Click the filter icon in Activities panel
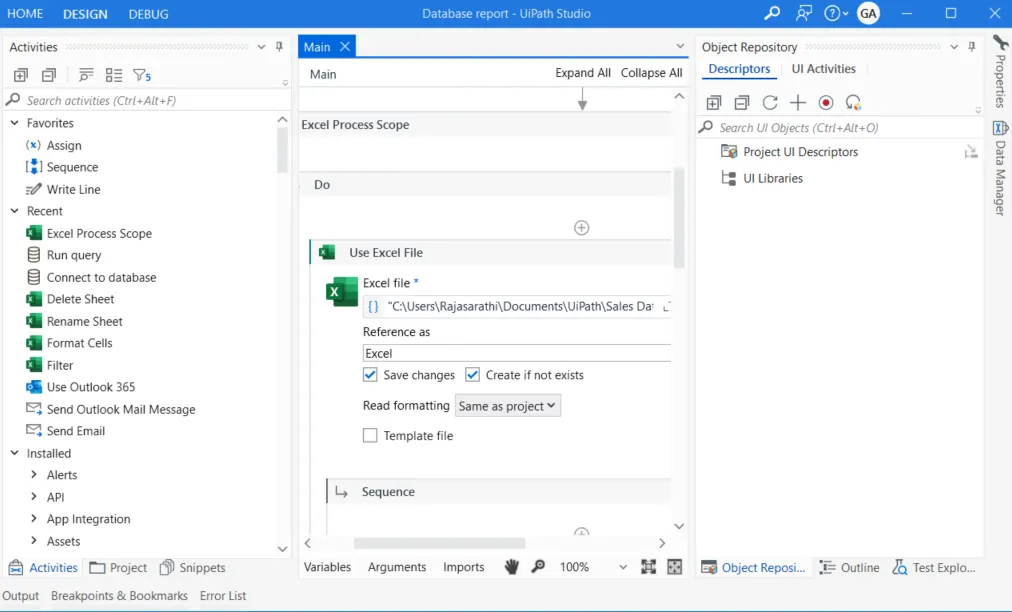This screenshot has width=1012, height=612. [x=141, y=76]
